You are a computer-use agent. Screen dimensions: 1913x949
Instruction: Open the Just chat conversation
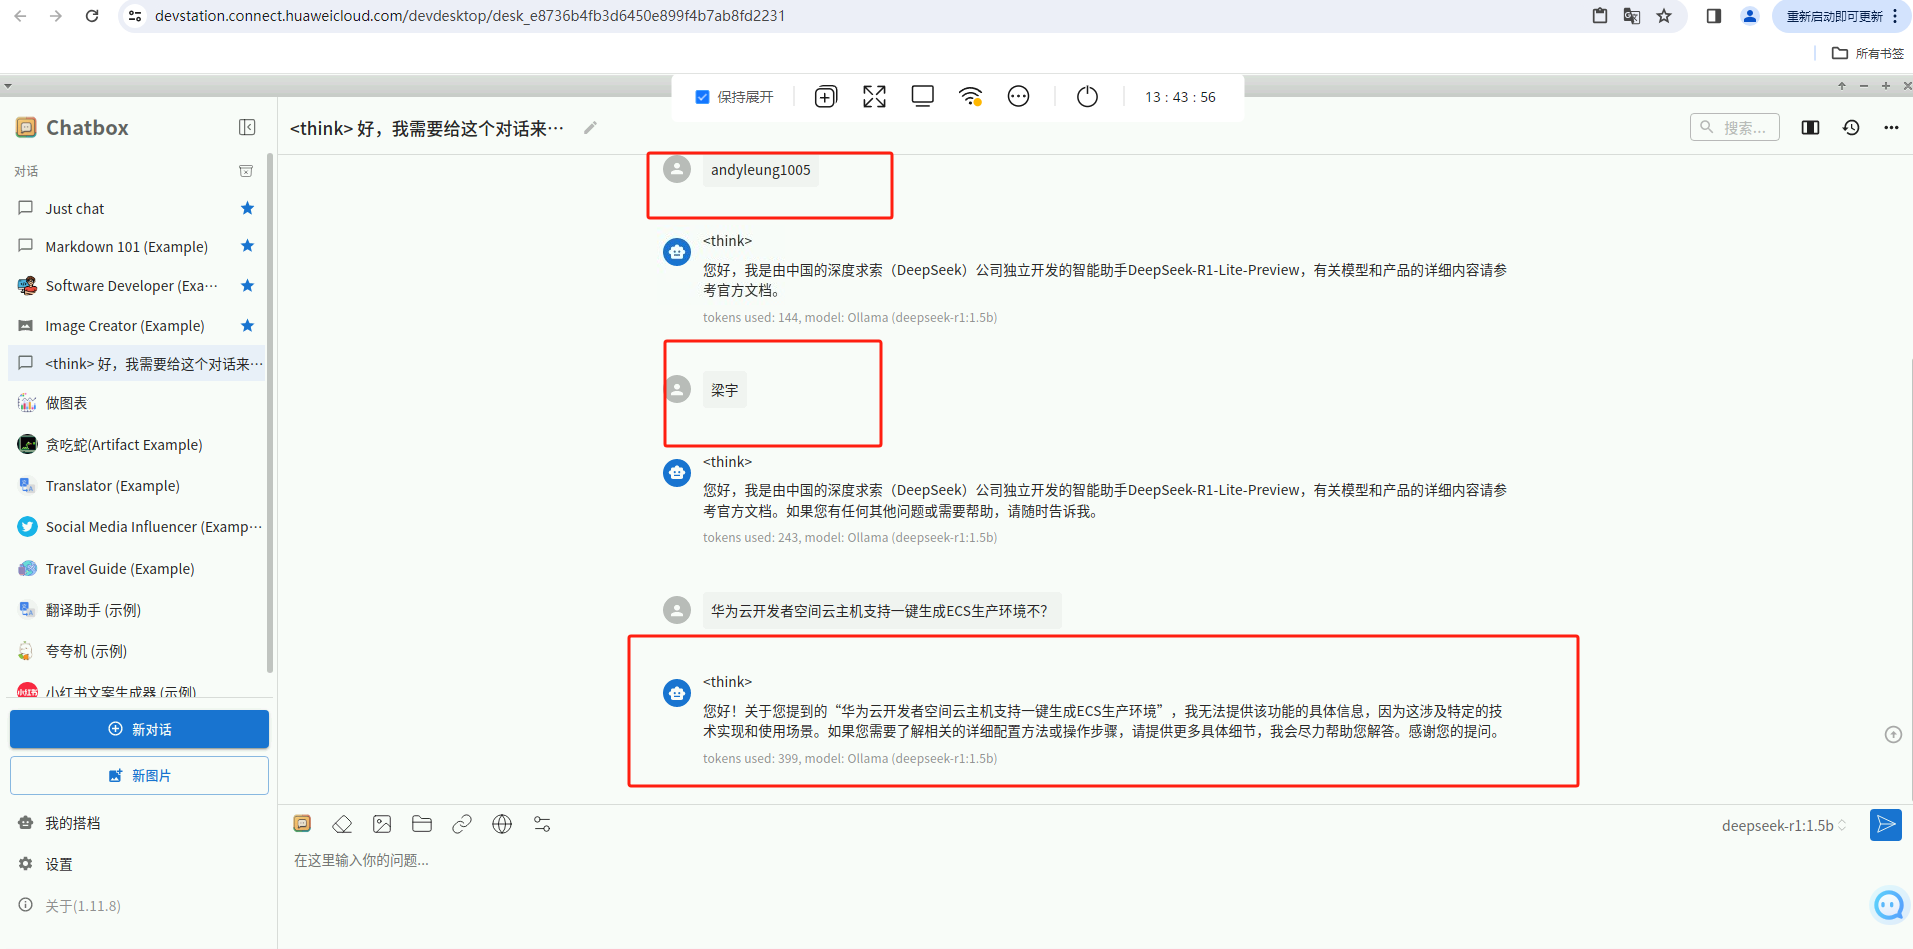coord(137,208)
